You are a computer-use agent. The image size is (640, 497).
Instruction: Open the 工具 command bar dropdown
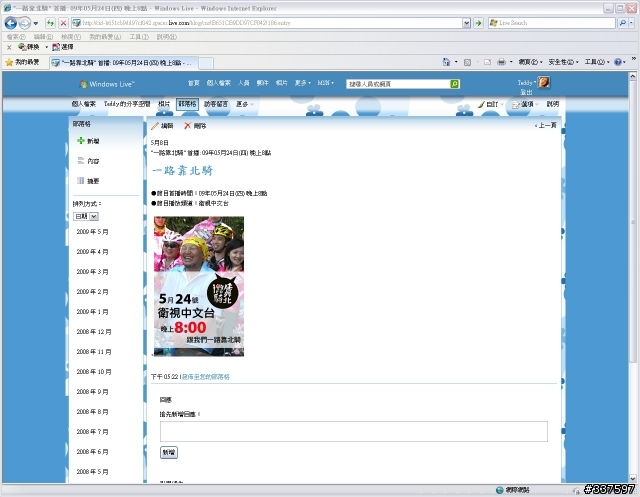596,62
